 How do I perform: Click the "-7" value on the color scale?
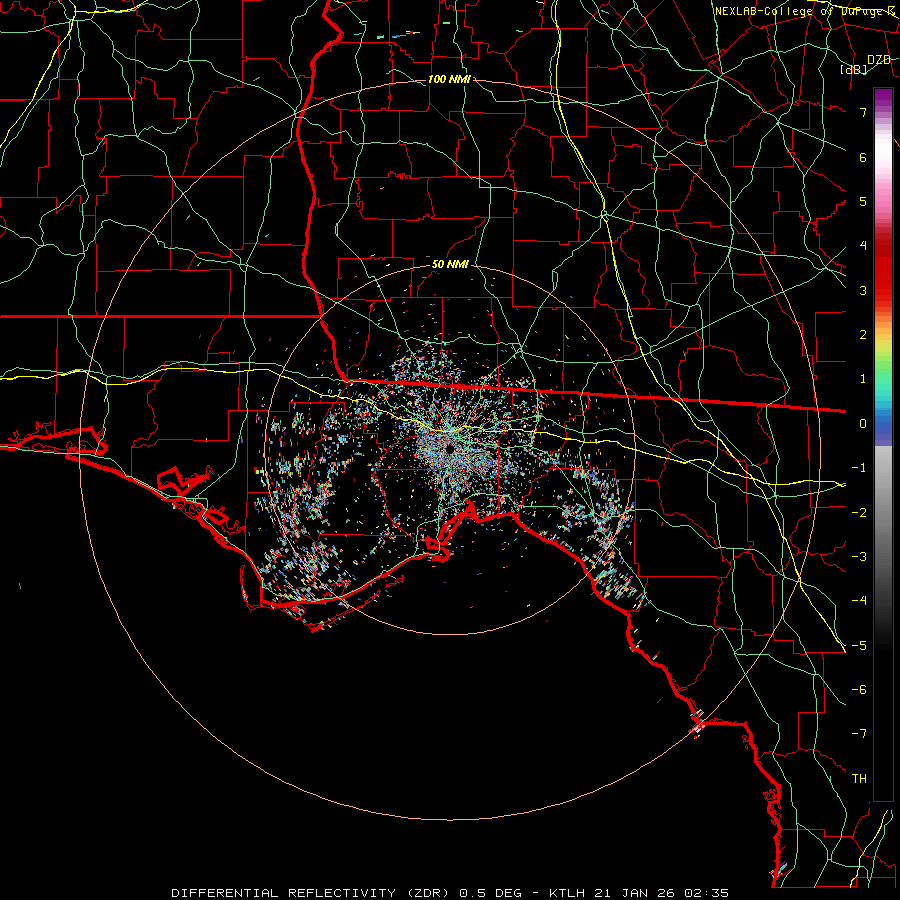(x=859, y=734)
